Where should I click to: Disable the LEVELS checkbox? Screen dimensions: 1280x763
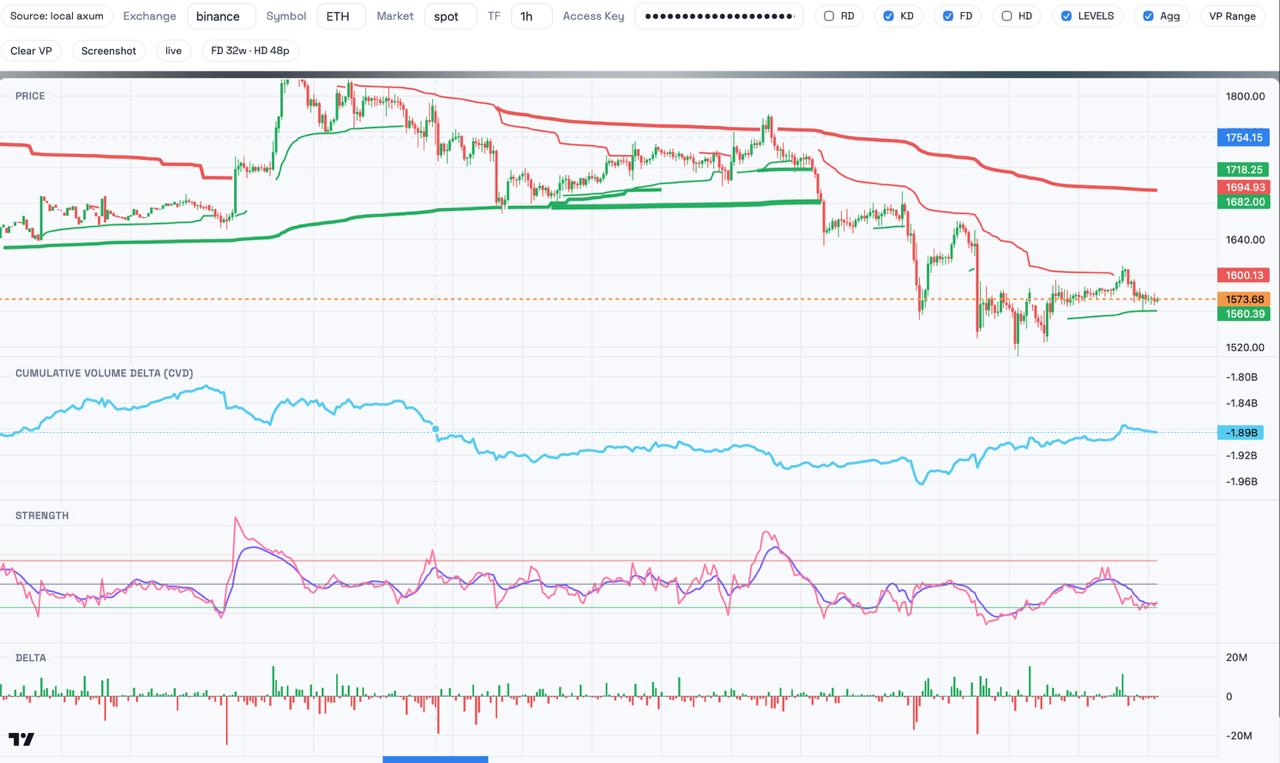pos(1066,16)
